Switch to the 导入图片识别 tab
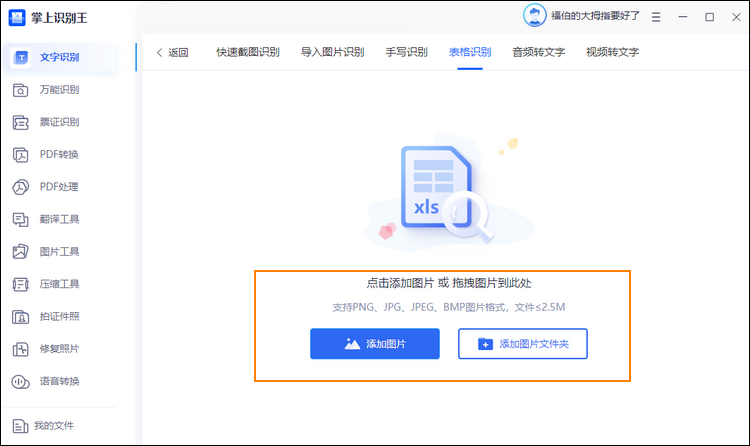 (x=332, y=52)
